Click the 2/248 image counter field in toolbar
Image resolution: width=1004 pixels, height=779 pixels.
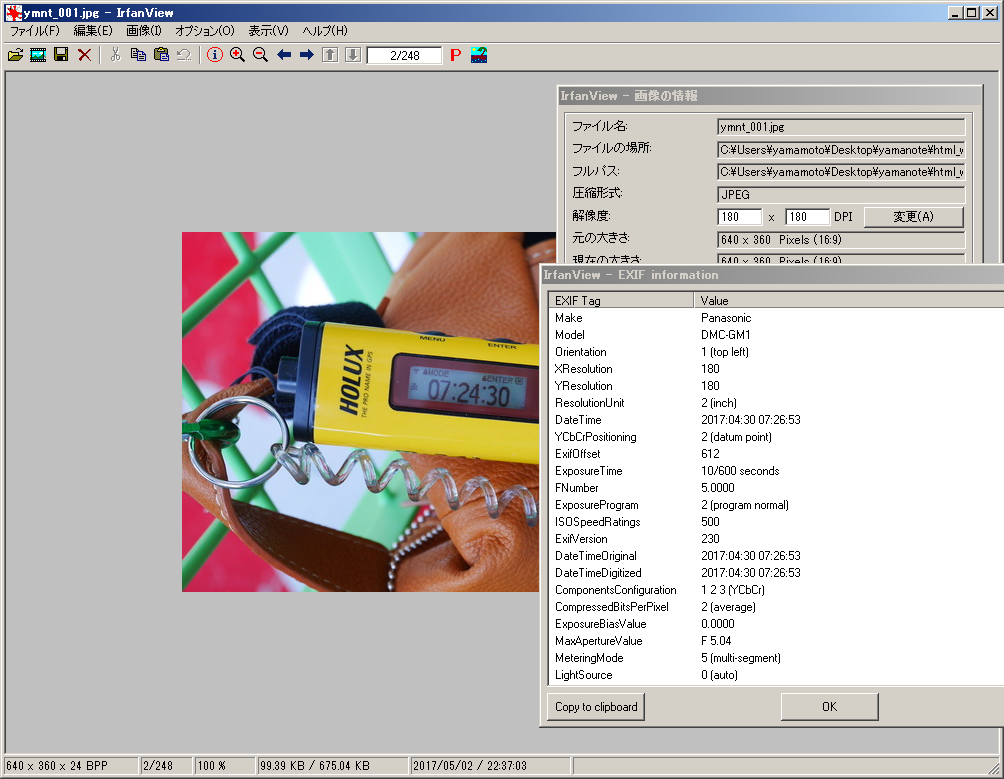pos(405,56)
